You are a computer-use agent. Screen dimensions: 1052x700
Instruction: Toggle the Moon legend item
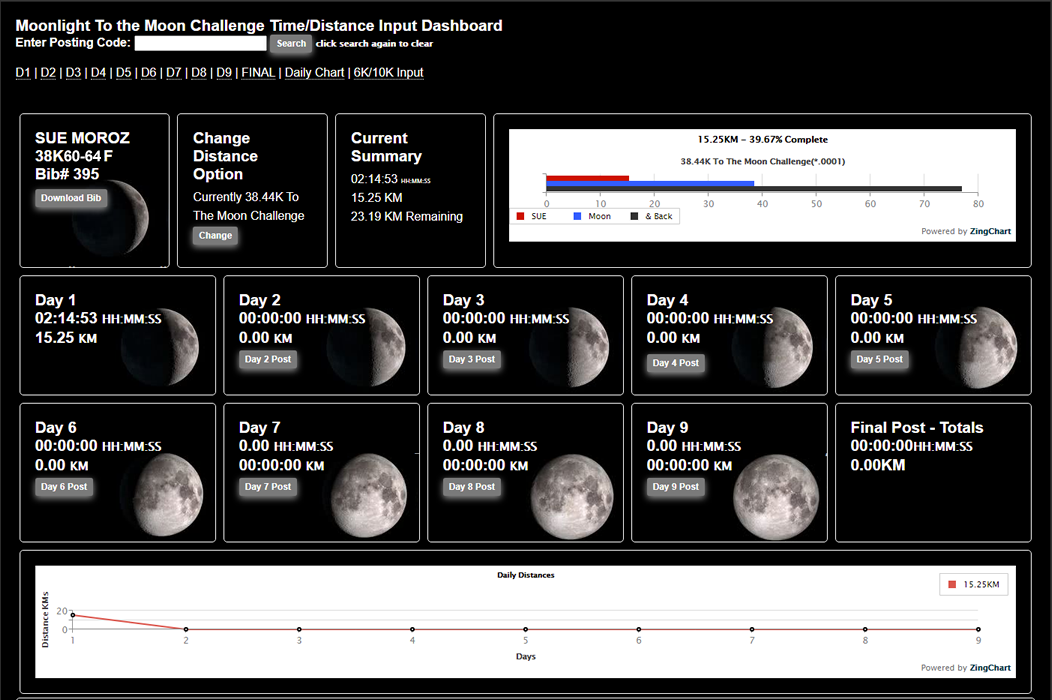[x=592, y=216]
